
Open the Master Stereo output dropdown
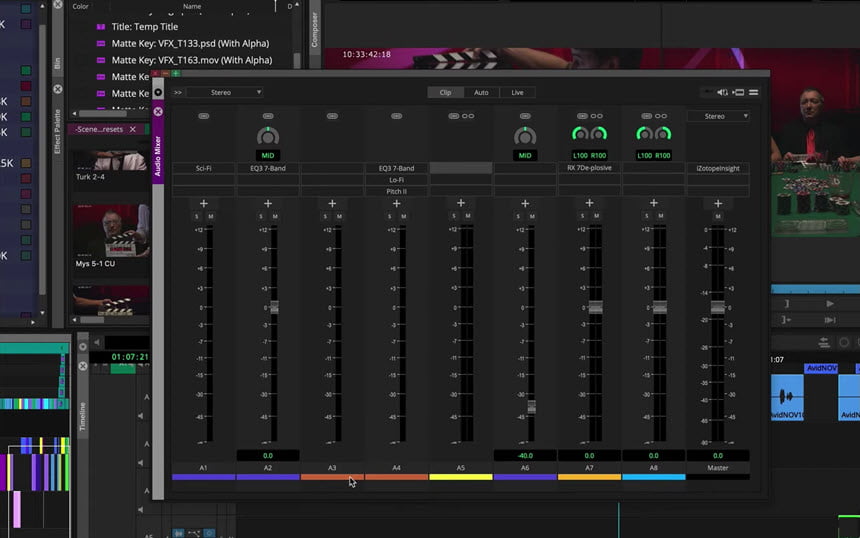click(718, 116)
